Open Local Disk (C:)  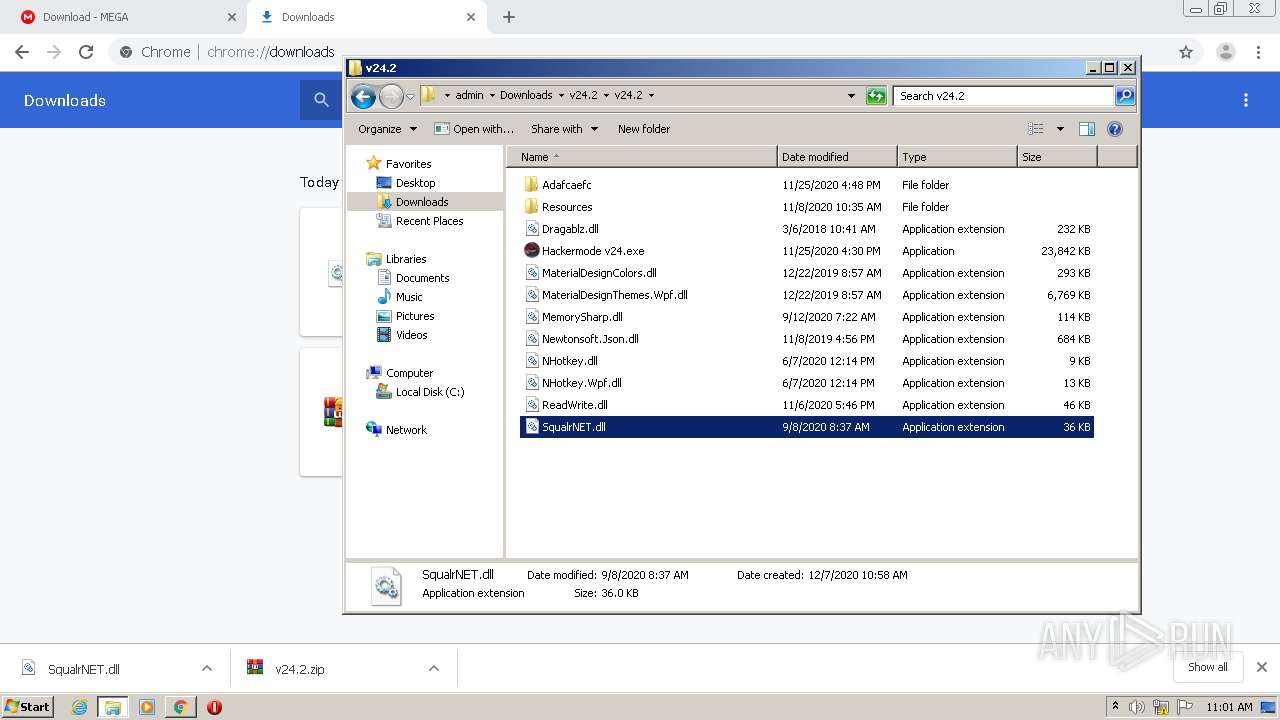pos(429,392)
